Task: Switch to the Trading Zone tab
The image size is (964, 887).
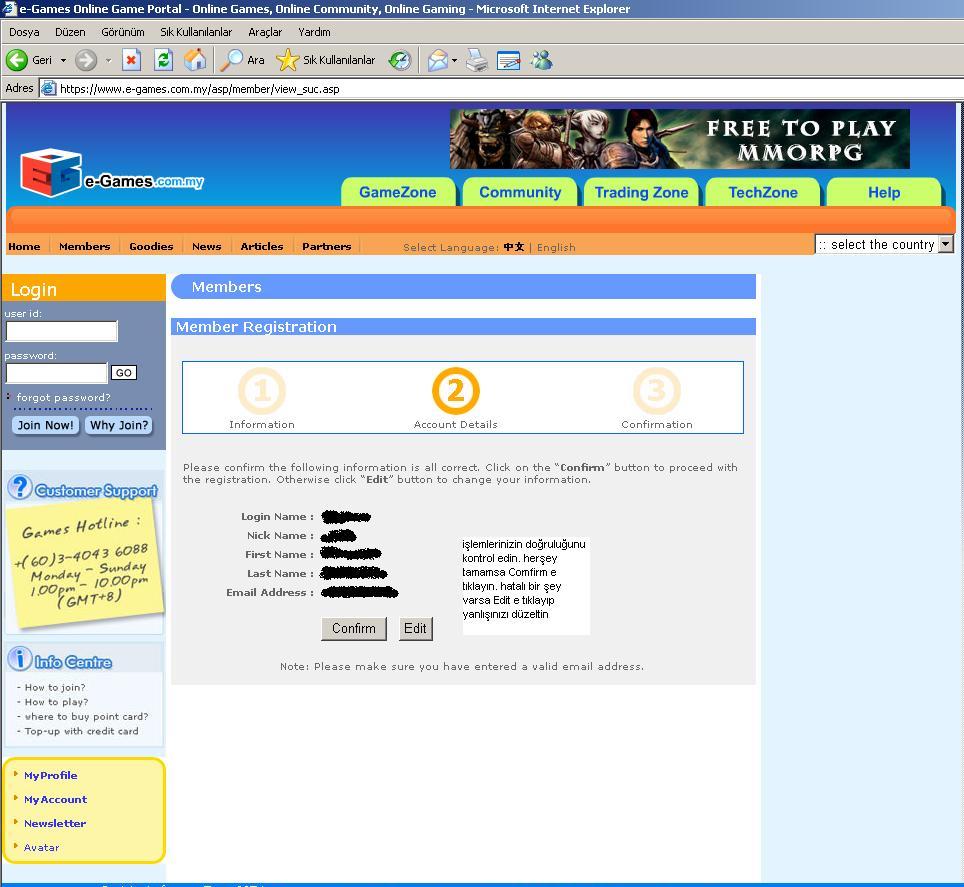Action: [x=641, y=192]
